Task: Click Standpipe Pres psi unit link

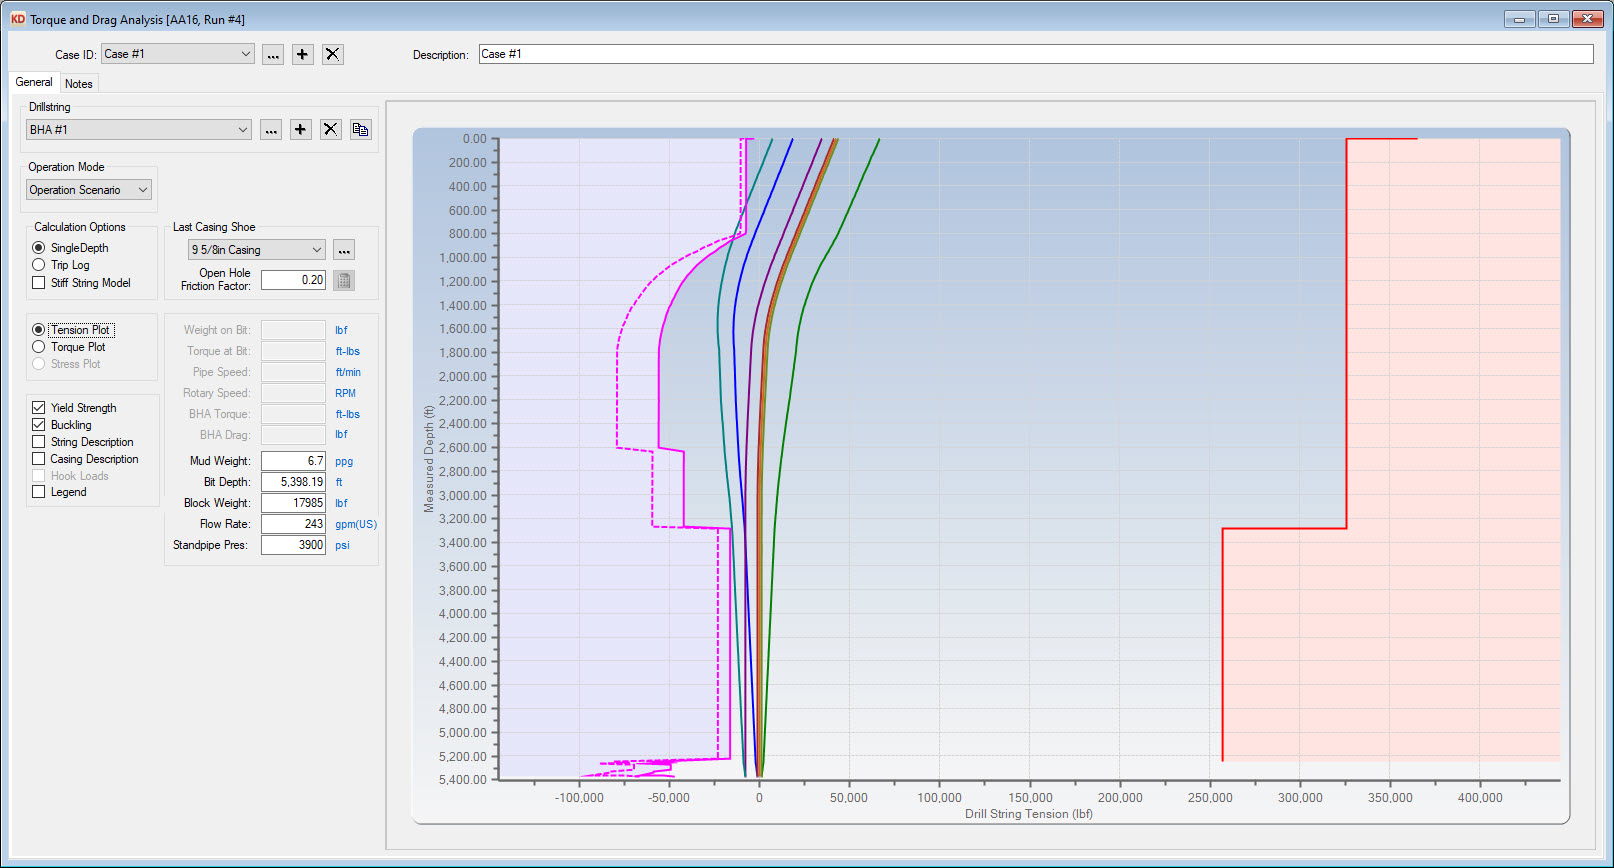Action: coord(342,545)
